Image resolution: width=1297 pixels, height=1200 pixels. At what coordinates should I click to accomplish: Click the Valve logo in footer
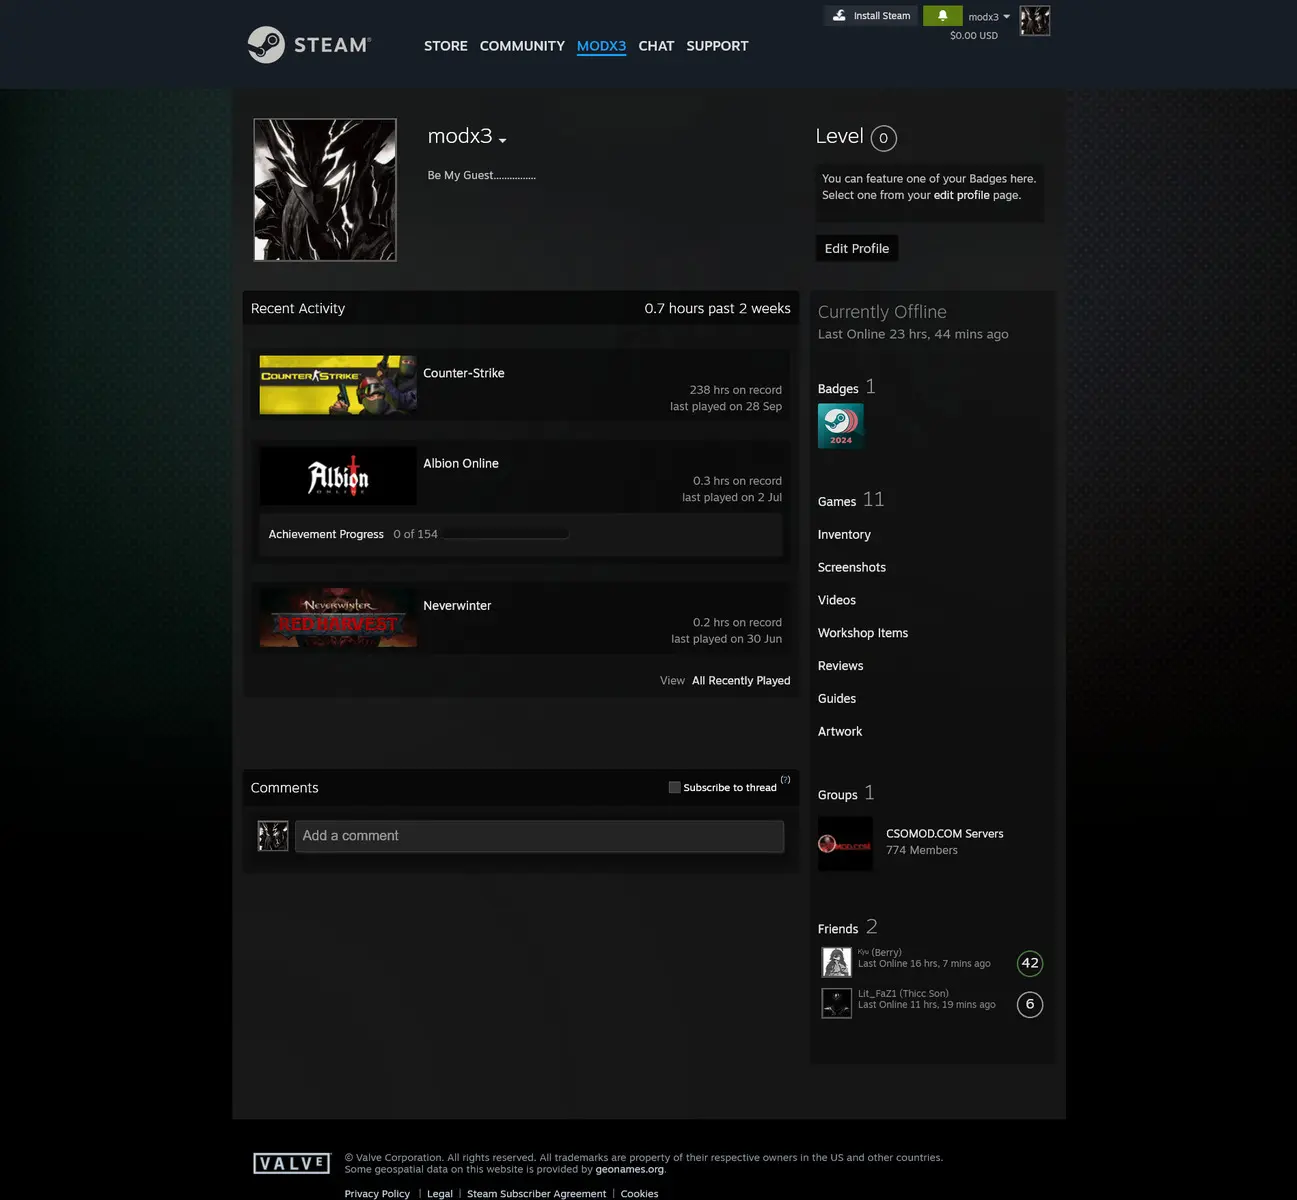(x=291, y=1163)
